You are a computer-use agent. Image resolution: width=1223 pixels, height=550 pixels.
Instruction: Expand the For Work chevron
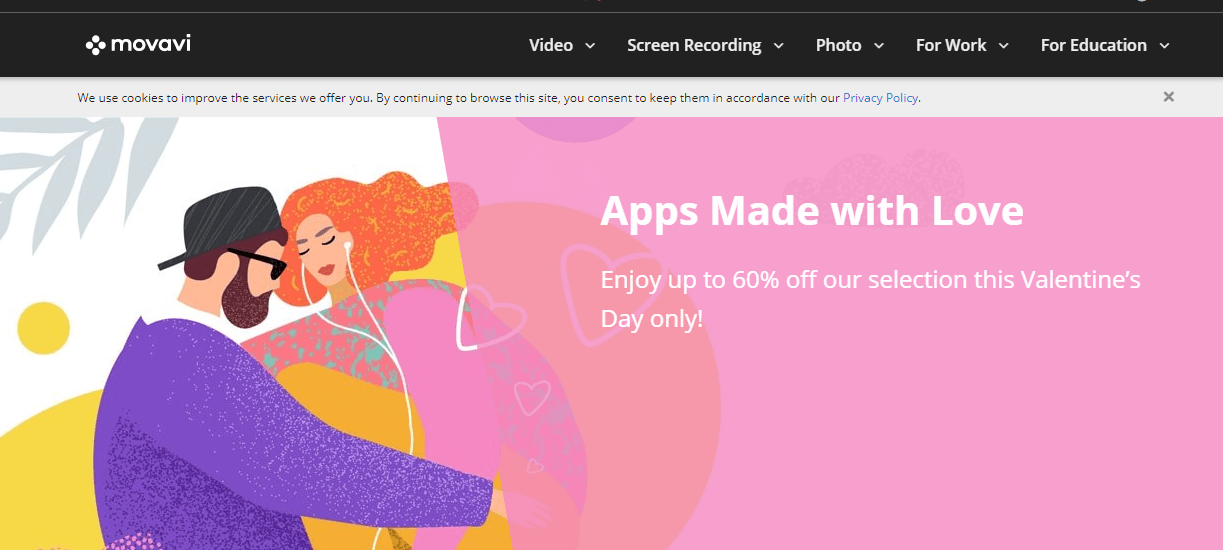(1003, 46)
